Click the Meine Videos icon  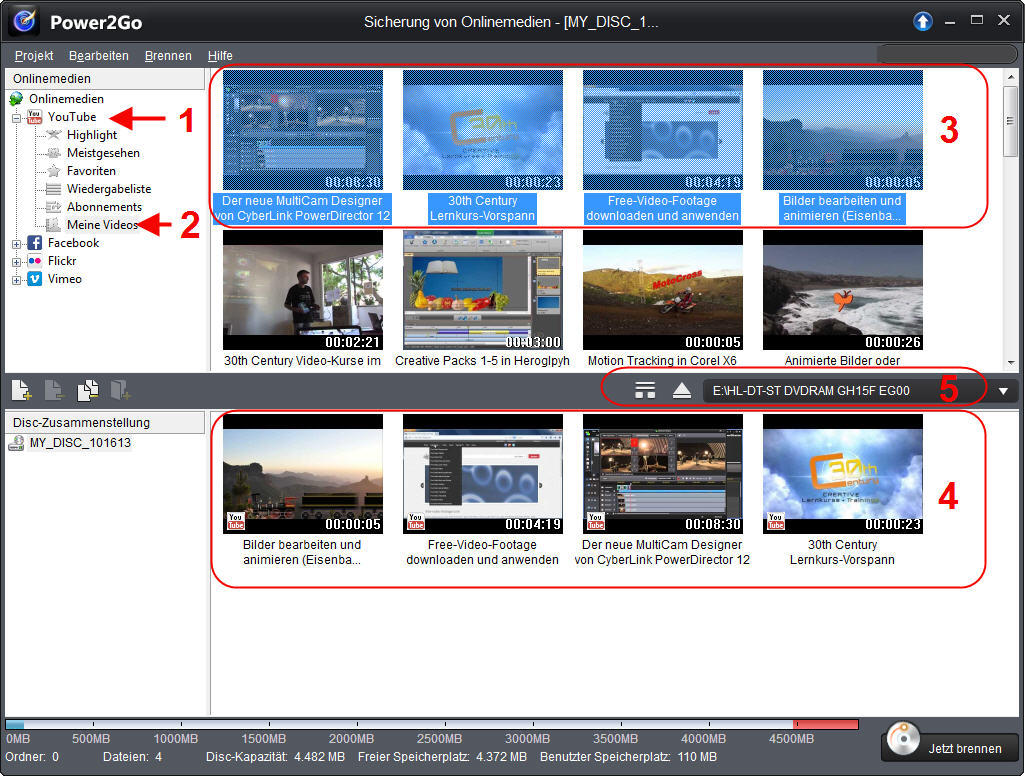coord(54,225)
